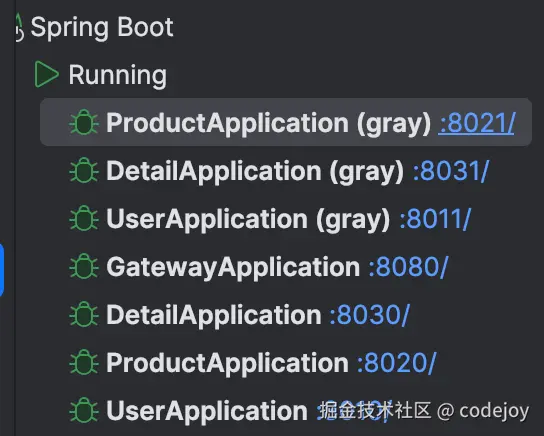
Task: Click debug bug icon of UserApplication (gray)
Action: coord(84,218)
